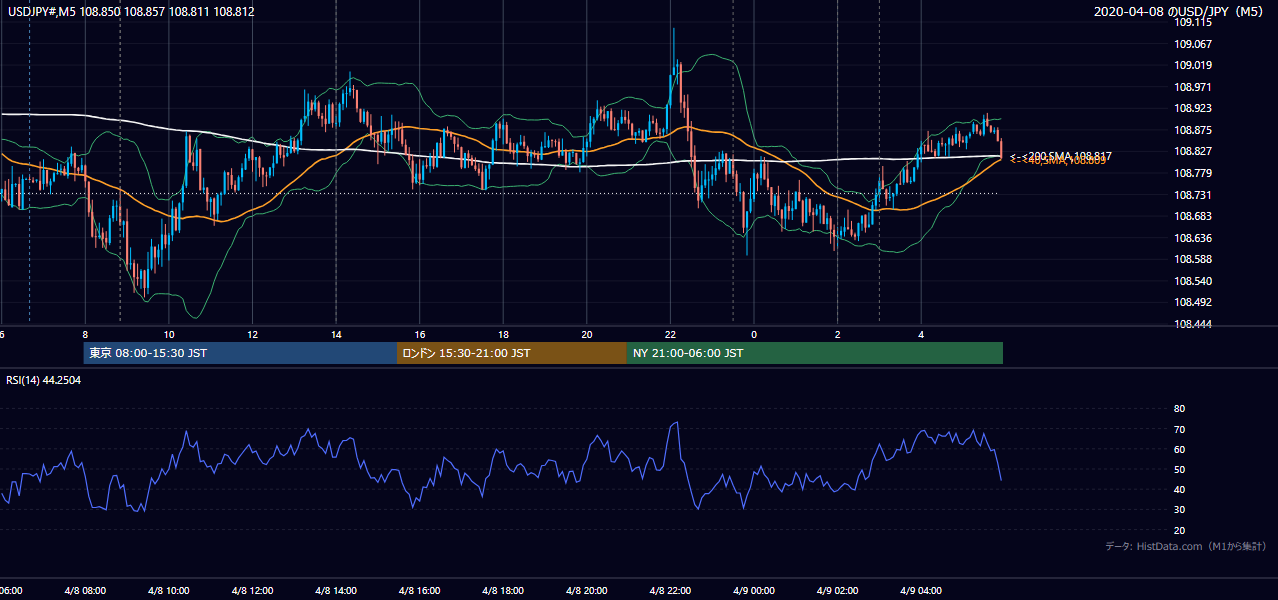This screenshot has height=600, width=1278.
Task: Click the 4/8 14:00 date axis label
Action: tap(336, 591)
